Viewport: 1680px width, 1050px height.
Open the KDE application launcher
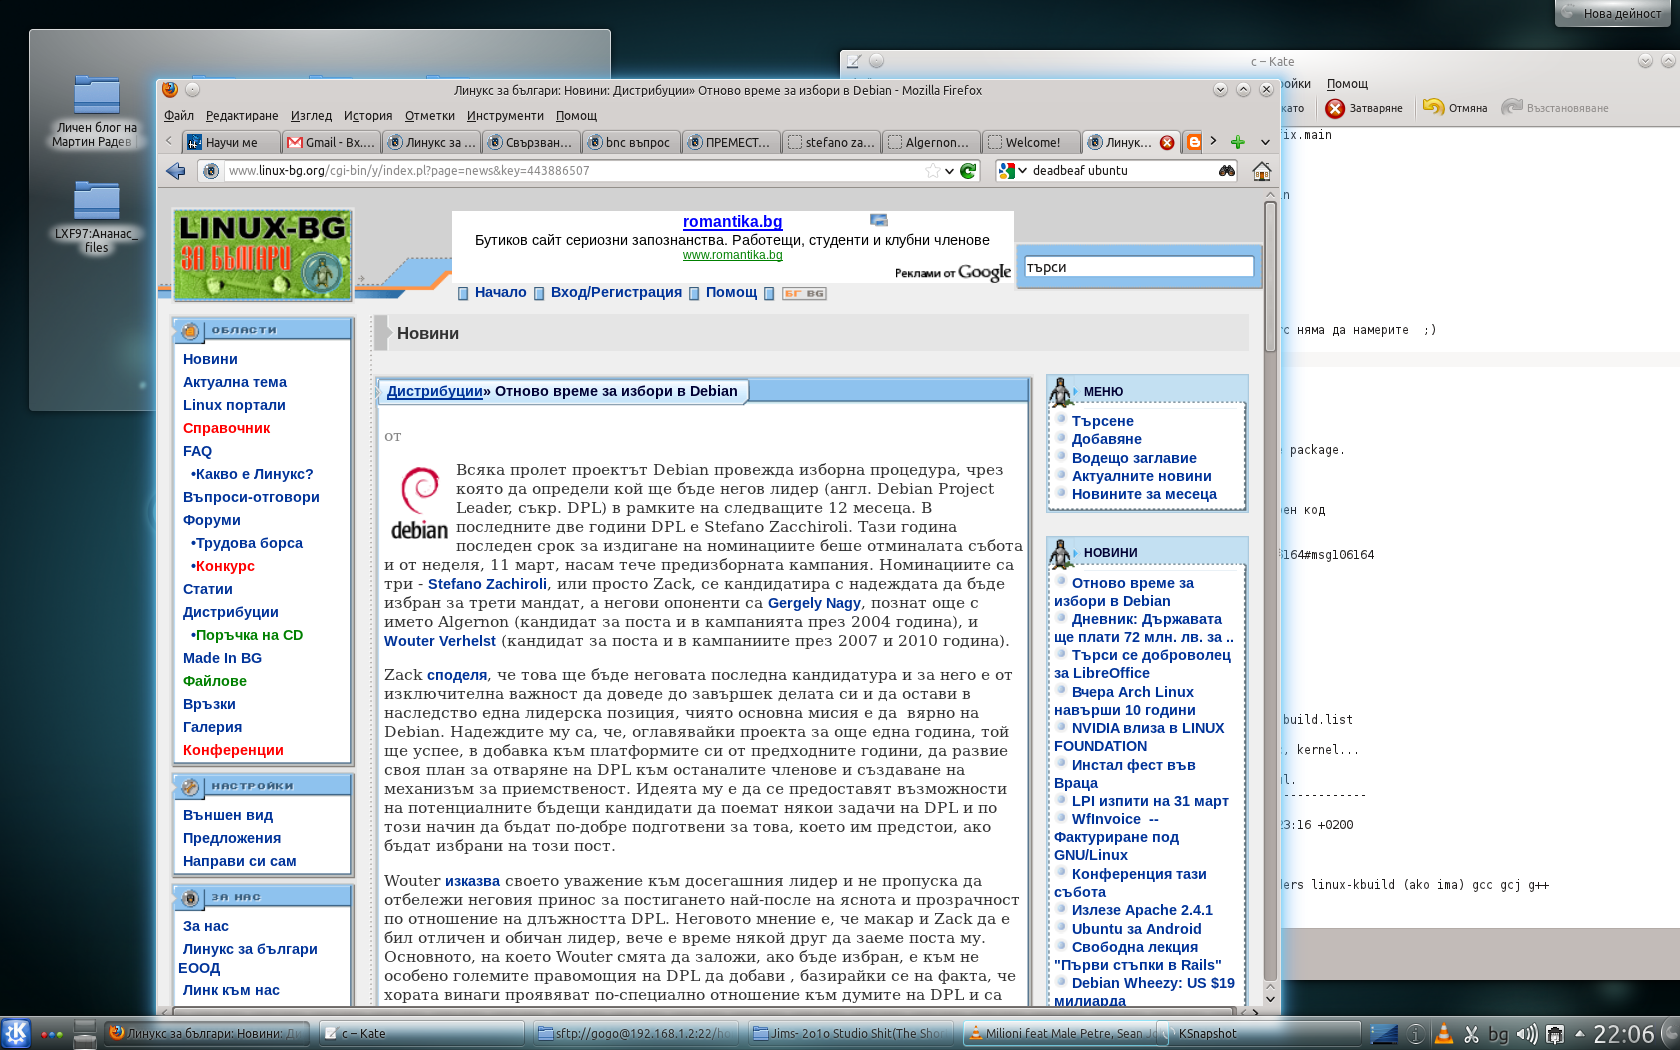[x=16, y=1034]
